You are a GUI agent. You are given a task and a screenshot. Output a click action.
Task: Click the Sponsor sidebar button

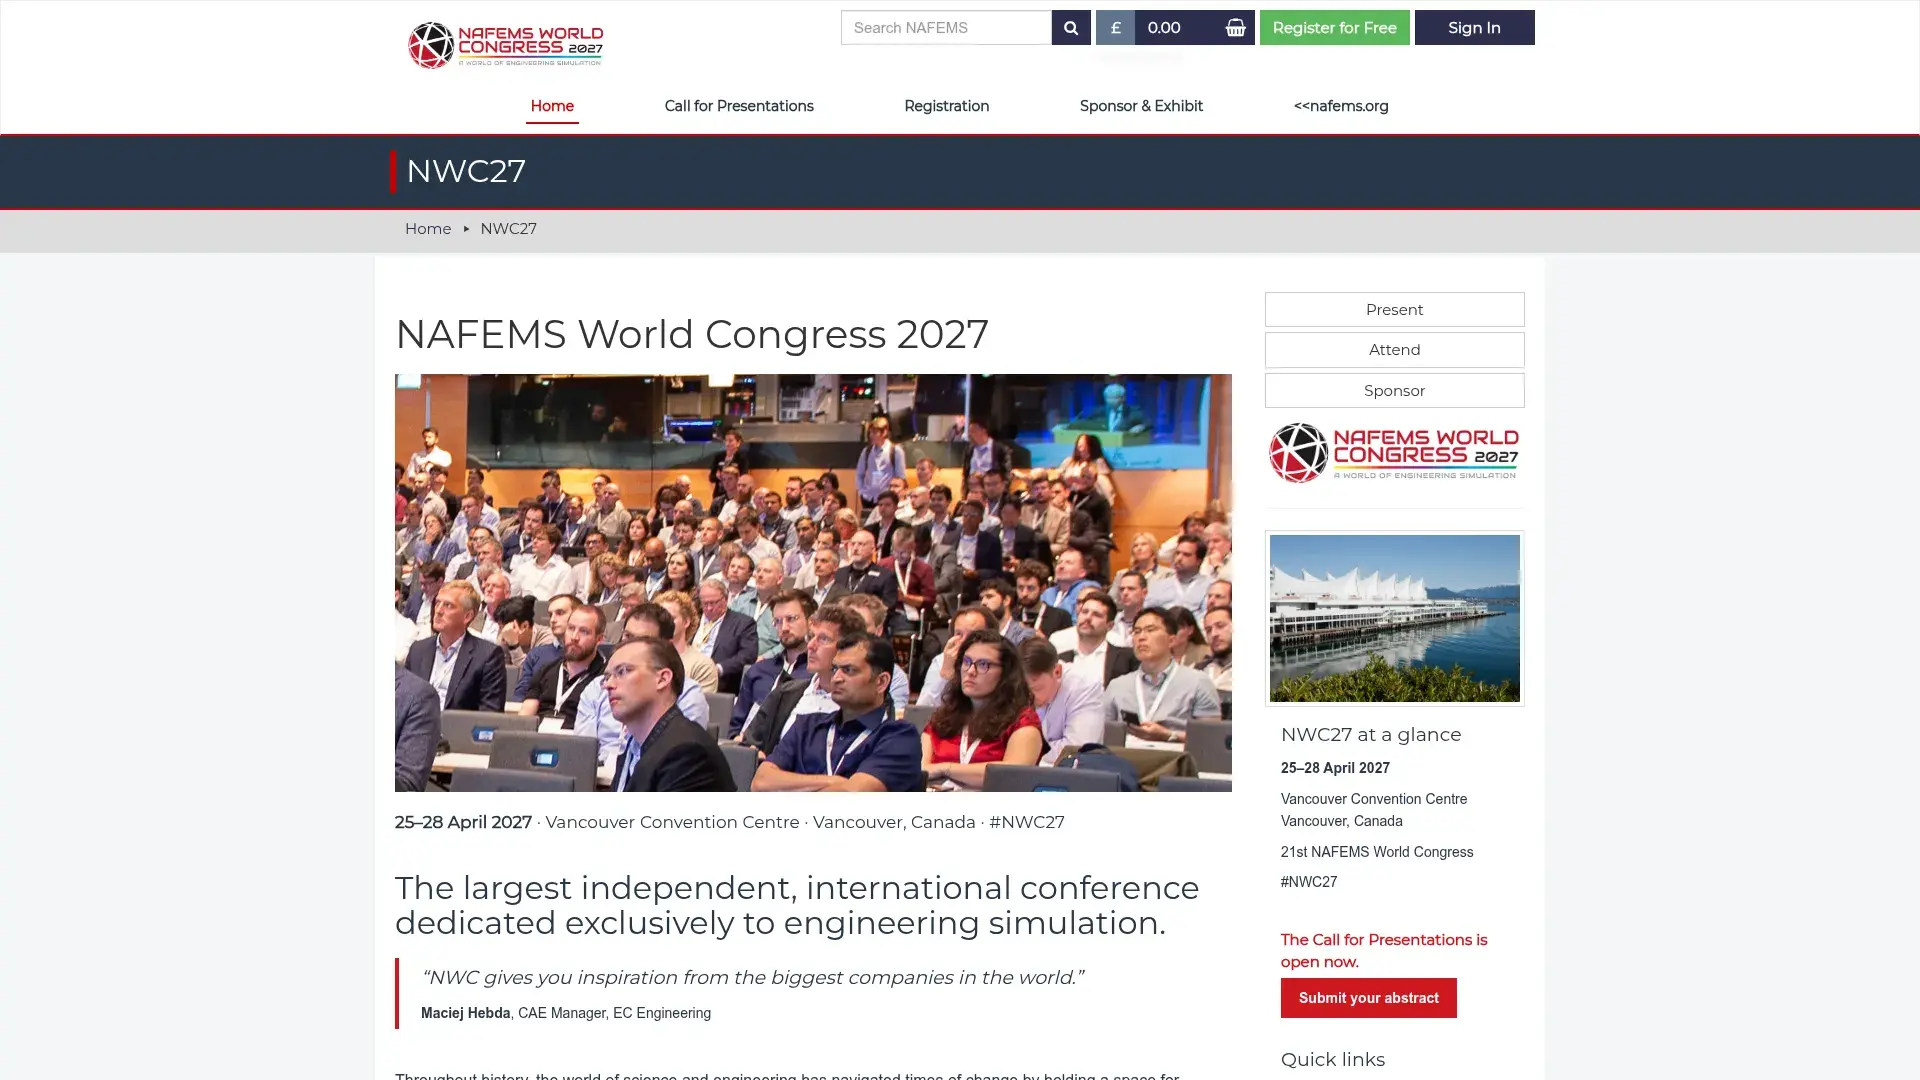1394,391
